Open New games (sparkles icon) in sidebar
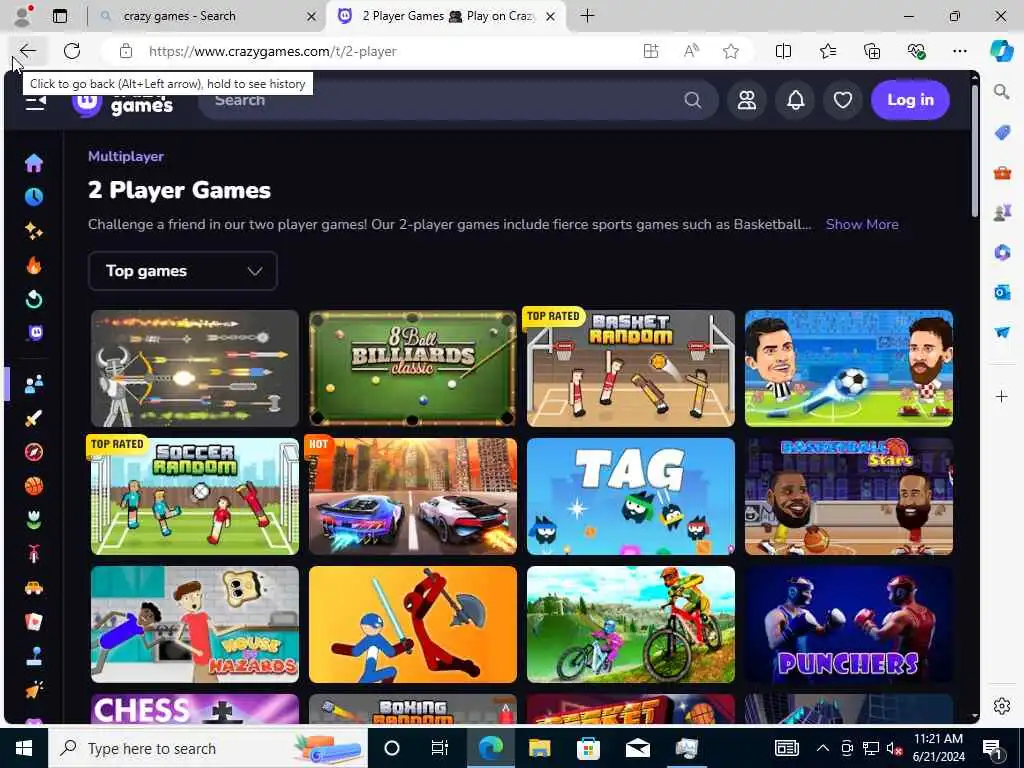Screen dimensions: 1024x768 click(x=34, y=231)
